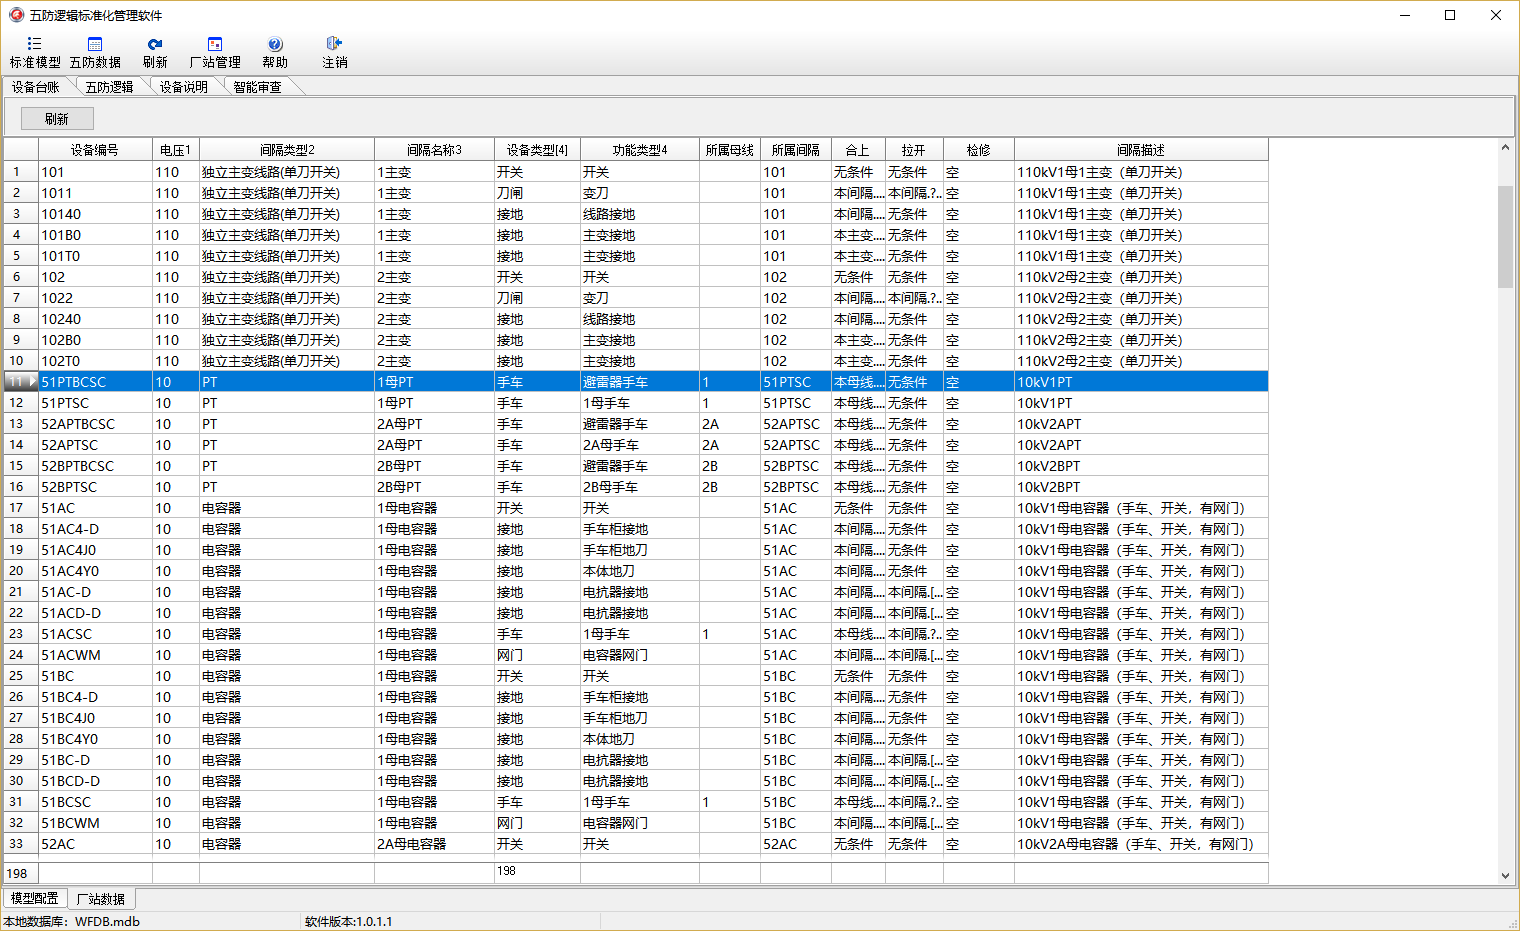The width and height of the screenshot is (1520, 931).
Task: Select the 厂站数据 bottom tab
Action: pos(101,899)
